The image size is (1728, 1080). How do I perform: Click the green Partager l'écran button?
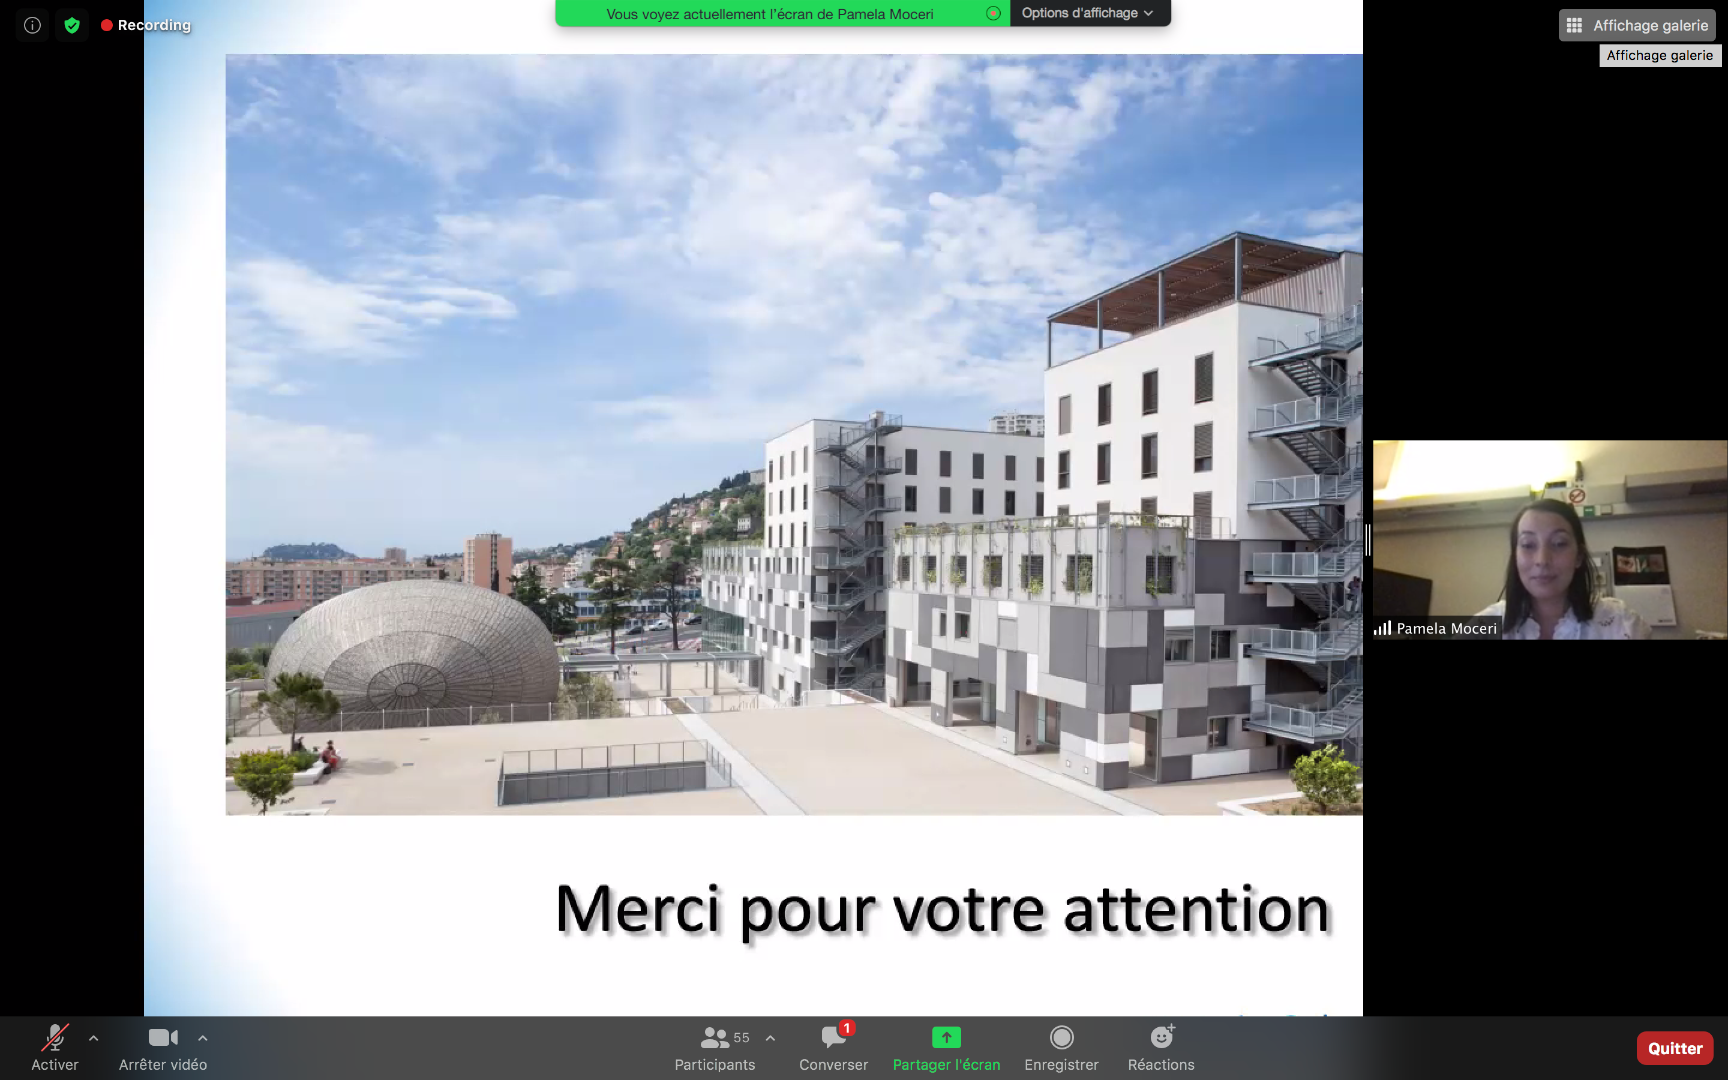click(946, 1047)
